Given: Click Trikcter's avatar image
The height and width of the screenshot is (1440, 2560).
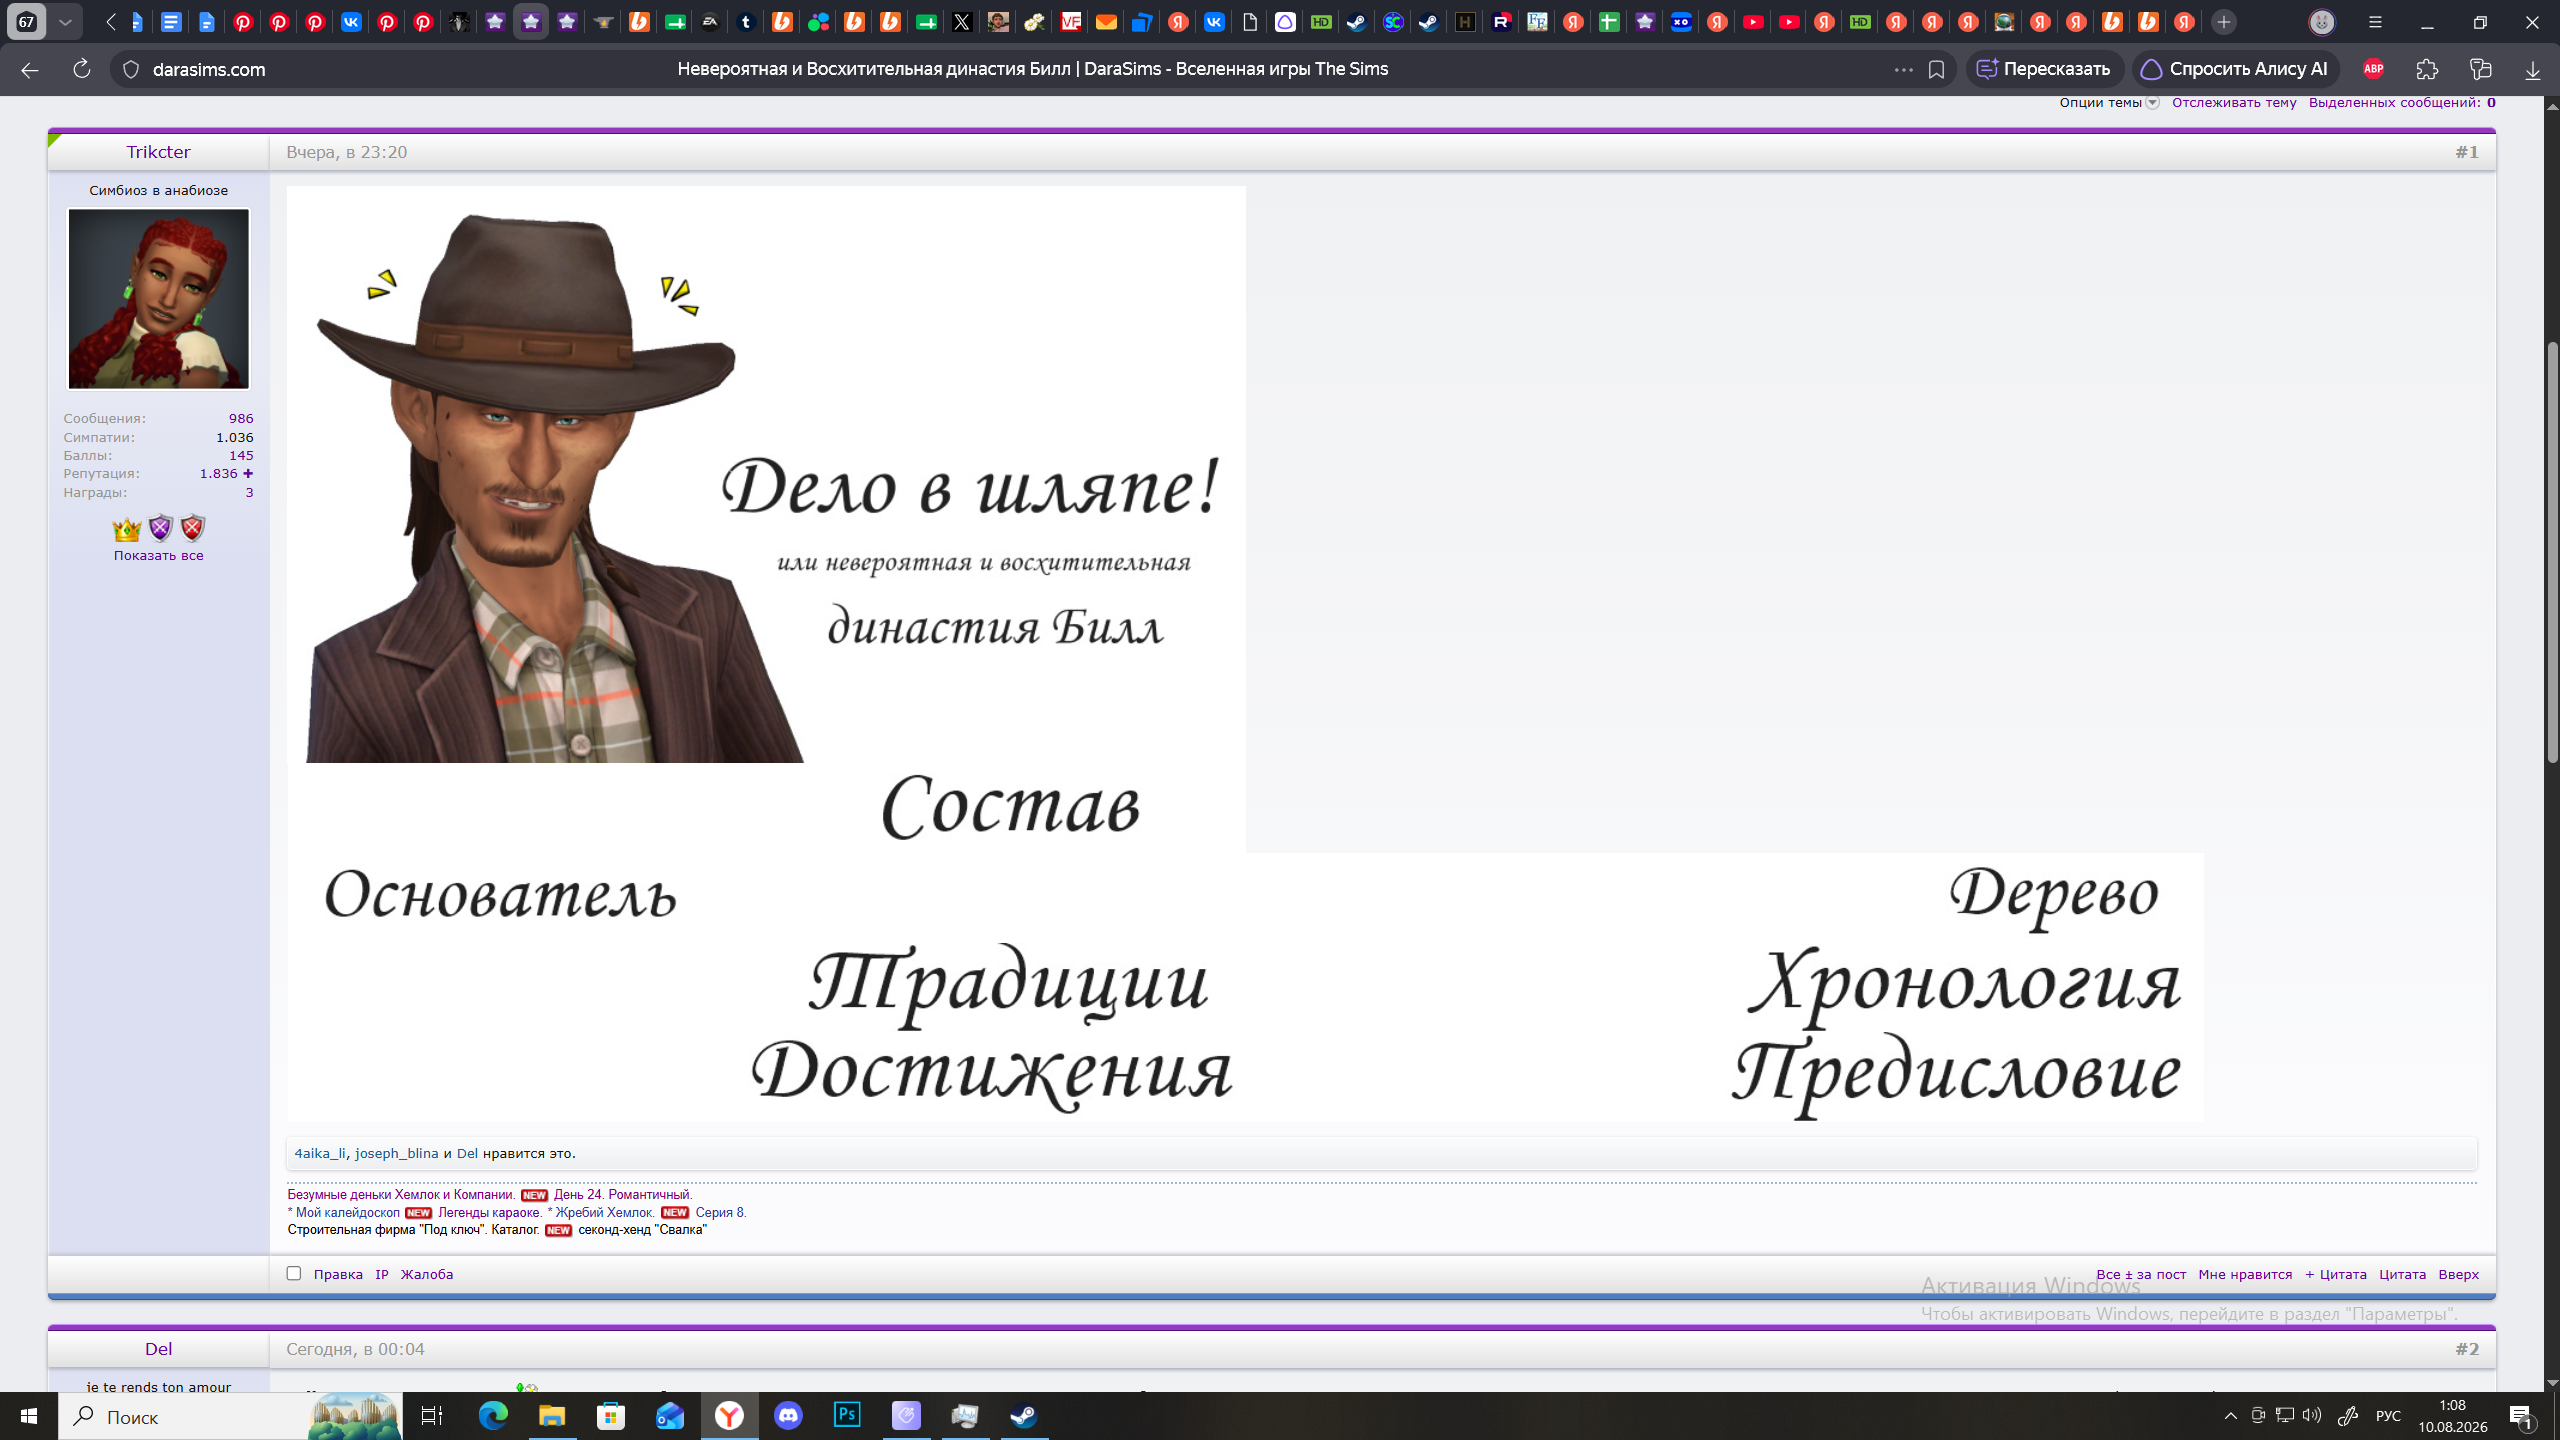Looking at the screenshot, I should pos(158,298).
